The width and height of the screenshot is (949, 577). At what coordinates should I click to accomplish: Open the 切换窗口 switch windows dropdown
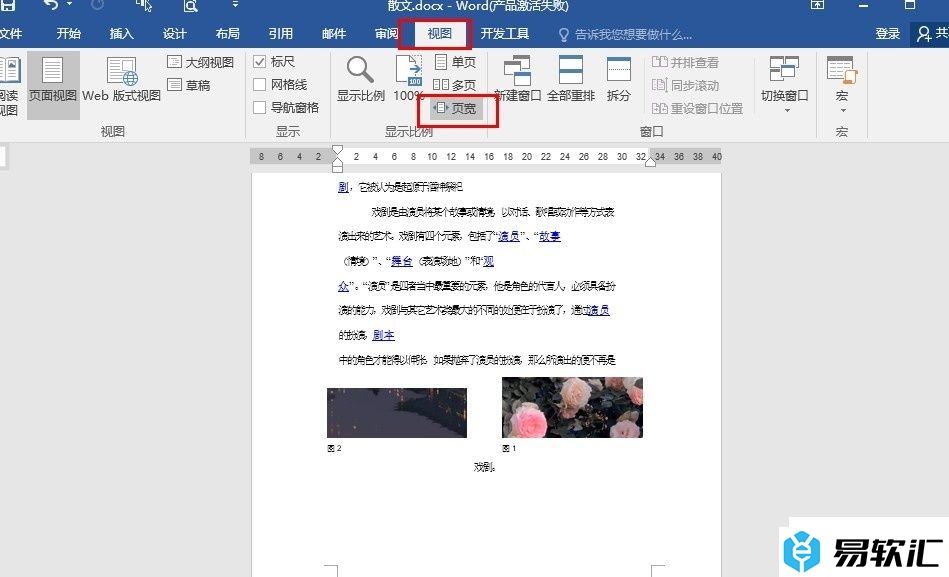click(x=784, y=85)
